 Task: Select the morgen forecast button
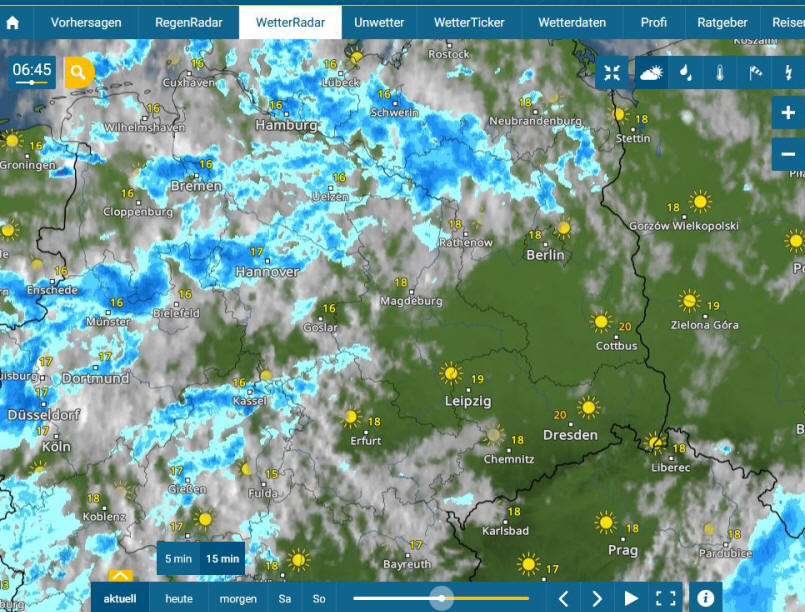(x=238, y=599)
